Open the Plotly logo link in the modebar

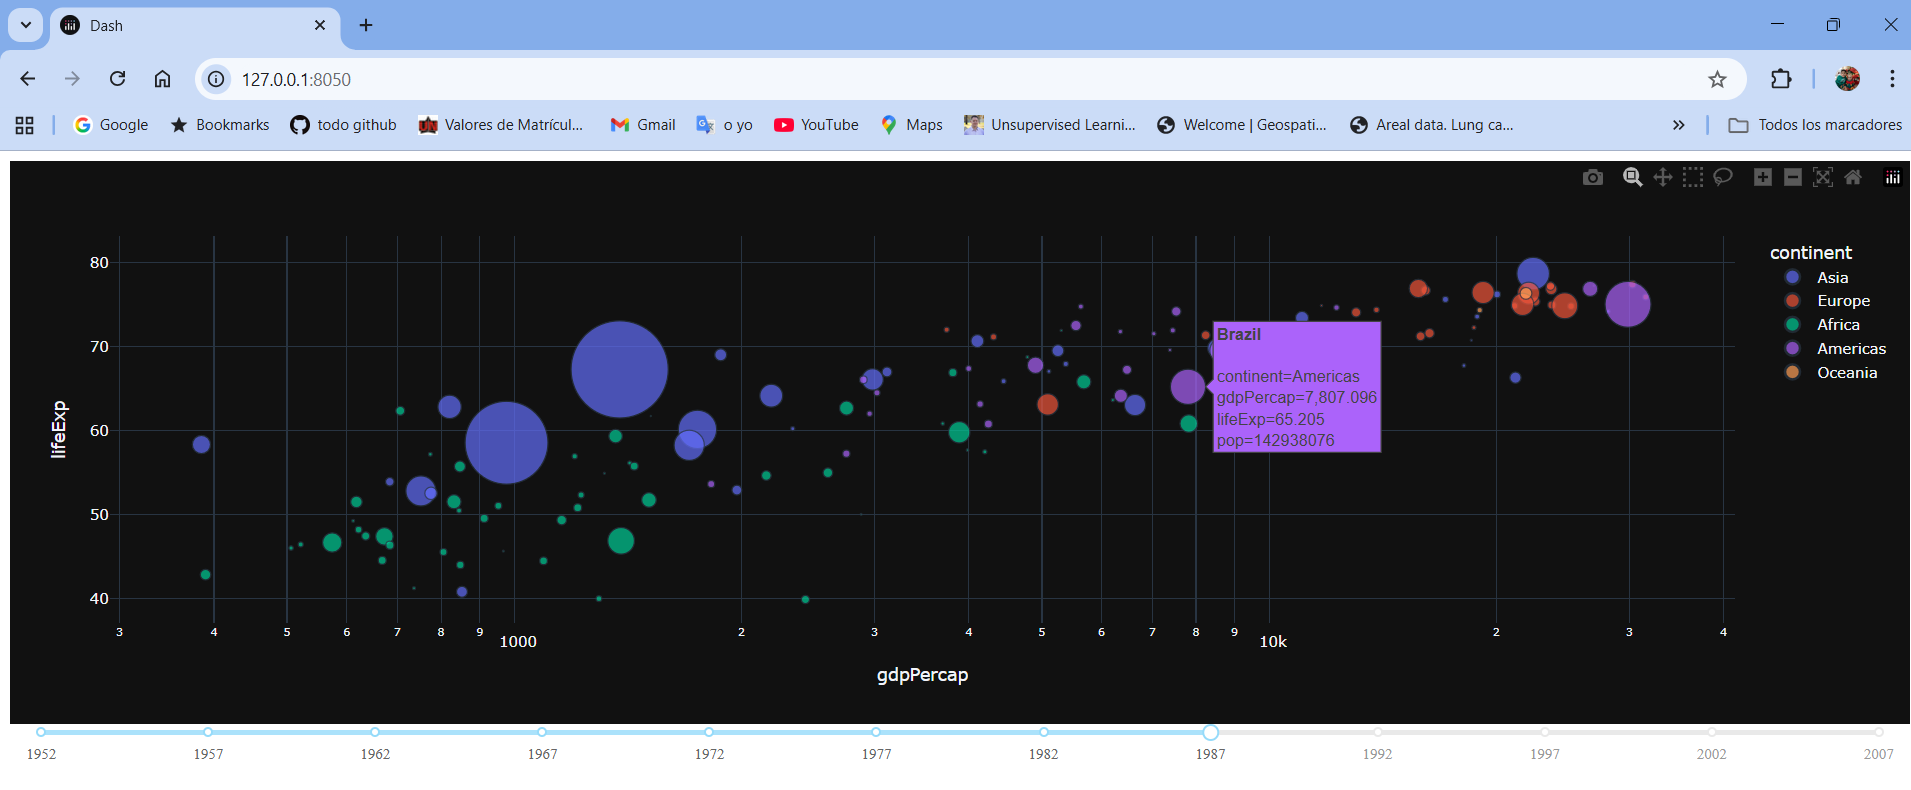point(1893,177)
